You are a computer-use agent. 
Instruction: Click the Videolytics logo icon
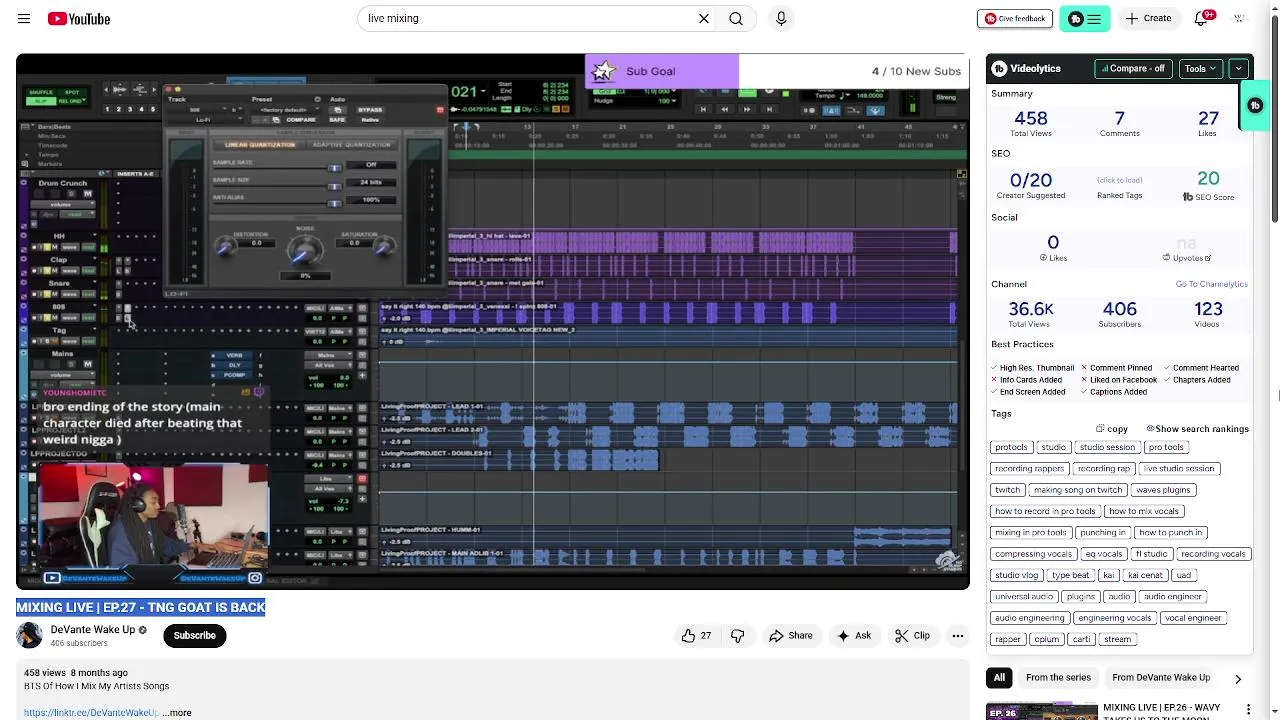tap(999, 69)
